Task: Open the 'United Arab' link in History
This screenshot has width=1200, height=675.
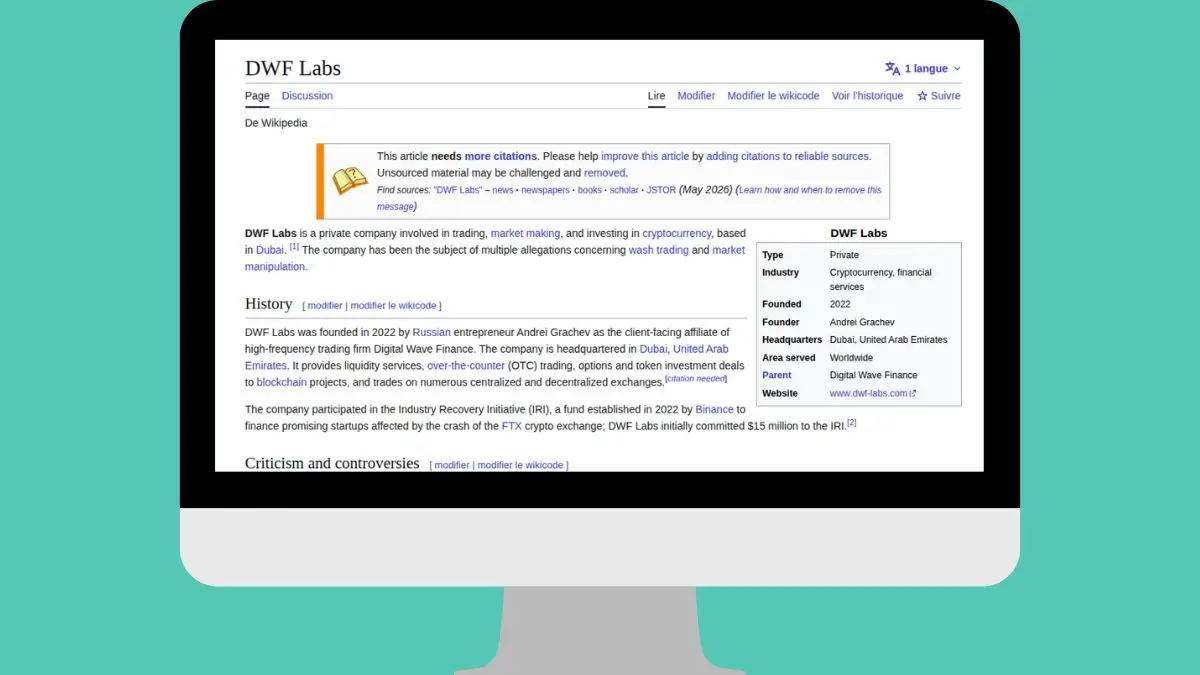Action: coord(700,349)
